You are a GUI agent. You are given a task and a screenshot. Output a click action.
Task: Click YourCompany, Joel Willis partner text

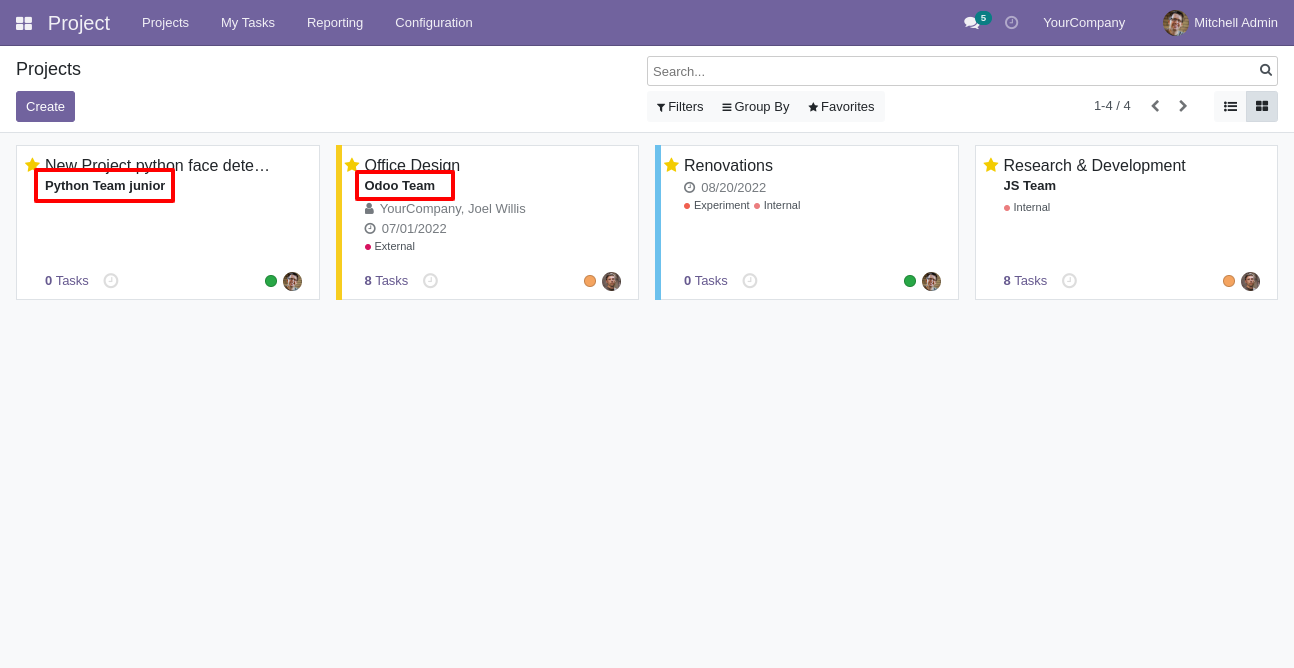click(452, 209)
